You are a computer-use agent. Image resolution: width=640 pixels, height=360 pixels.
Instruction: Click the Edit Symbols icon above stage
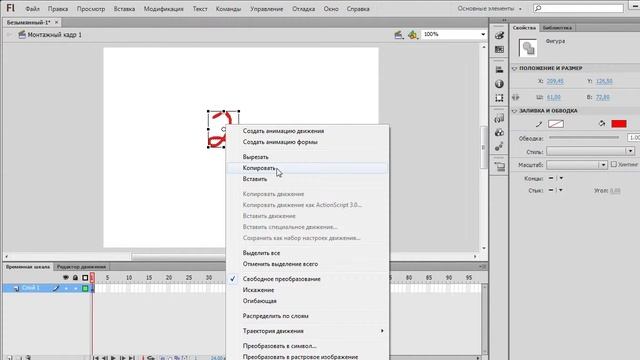(413, 35)
